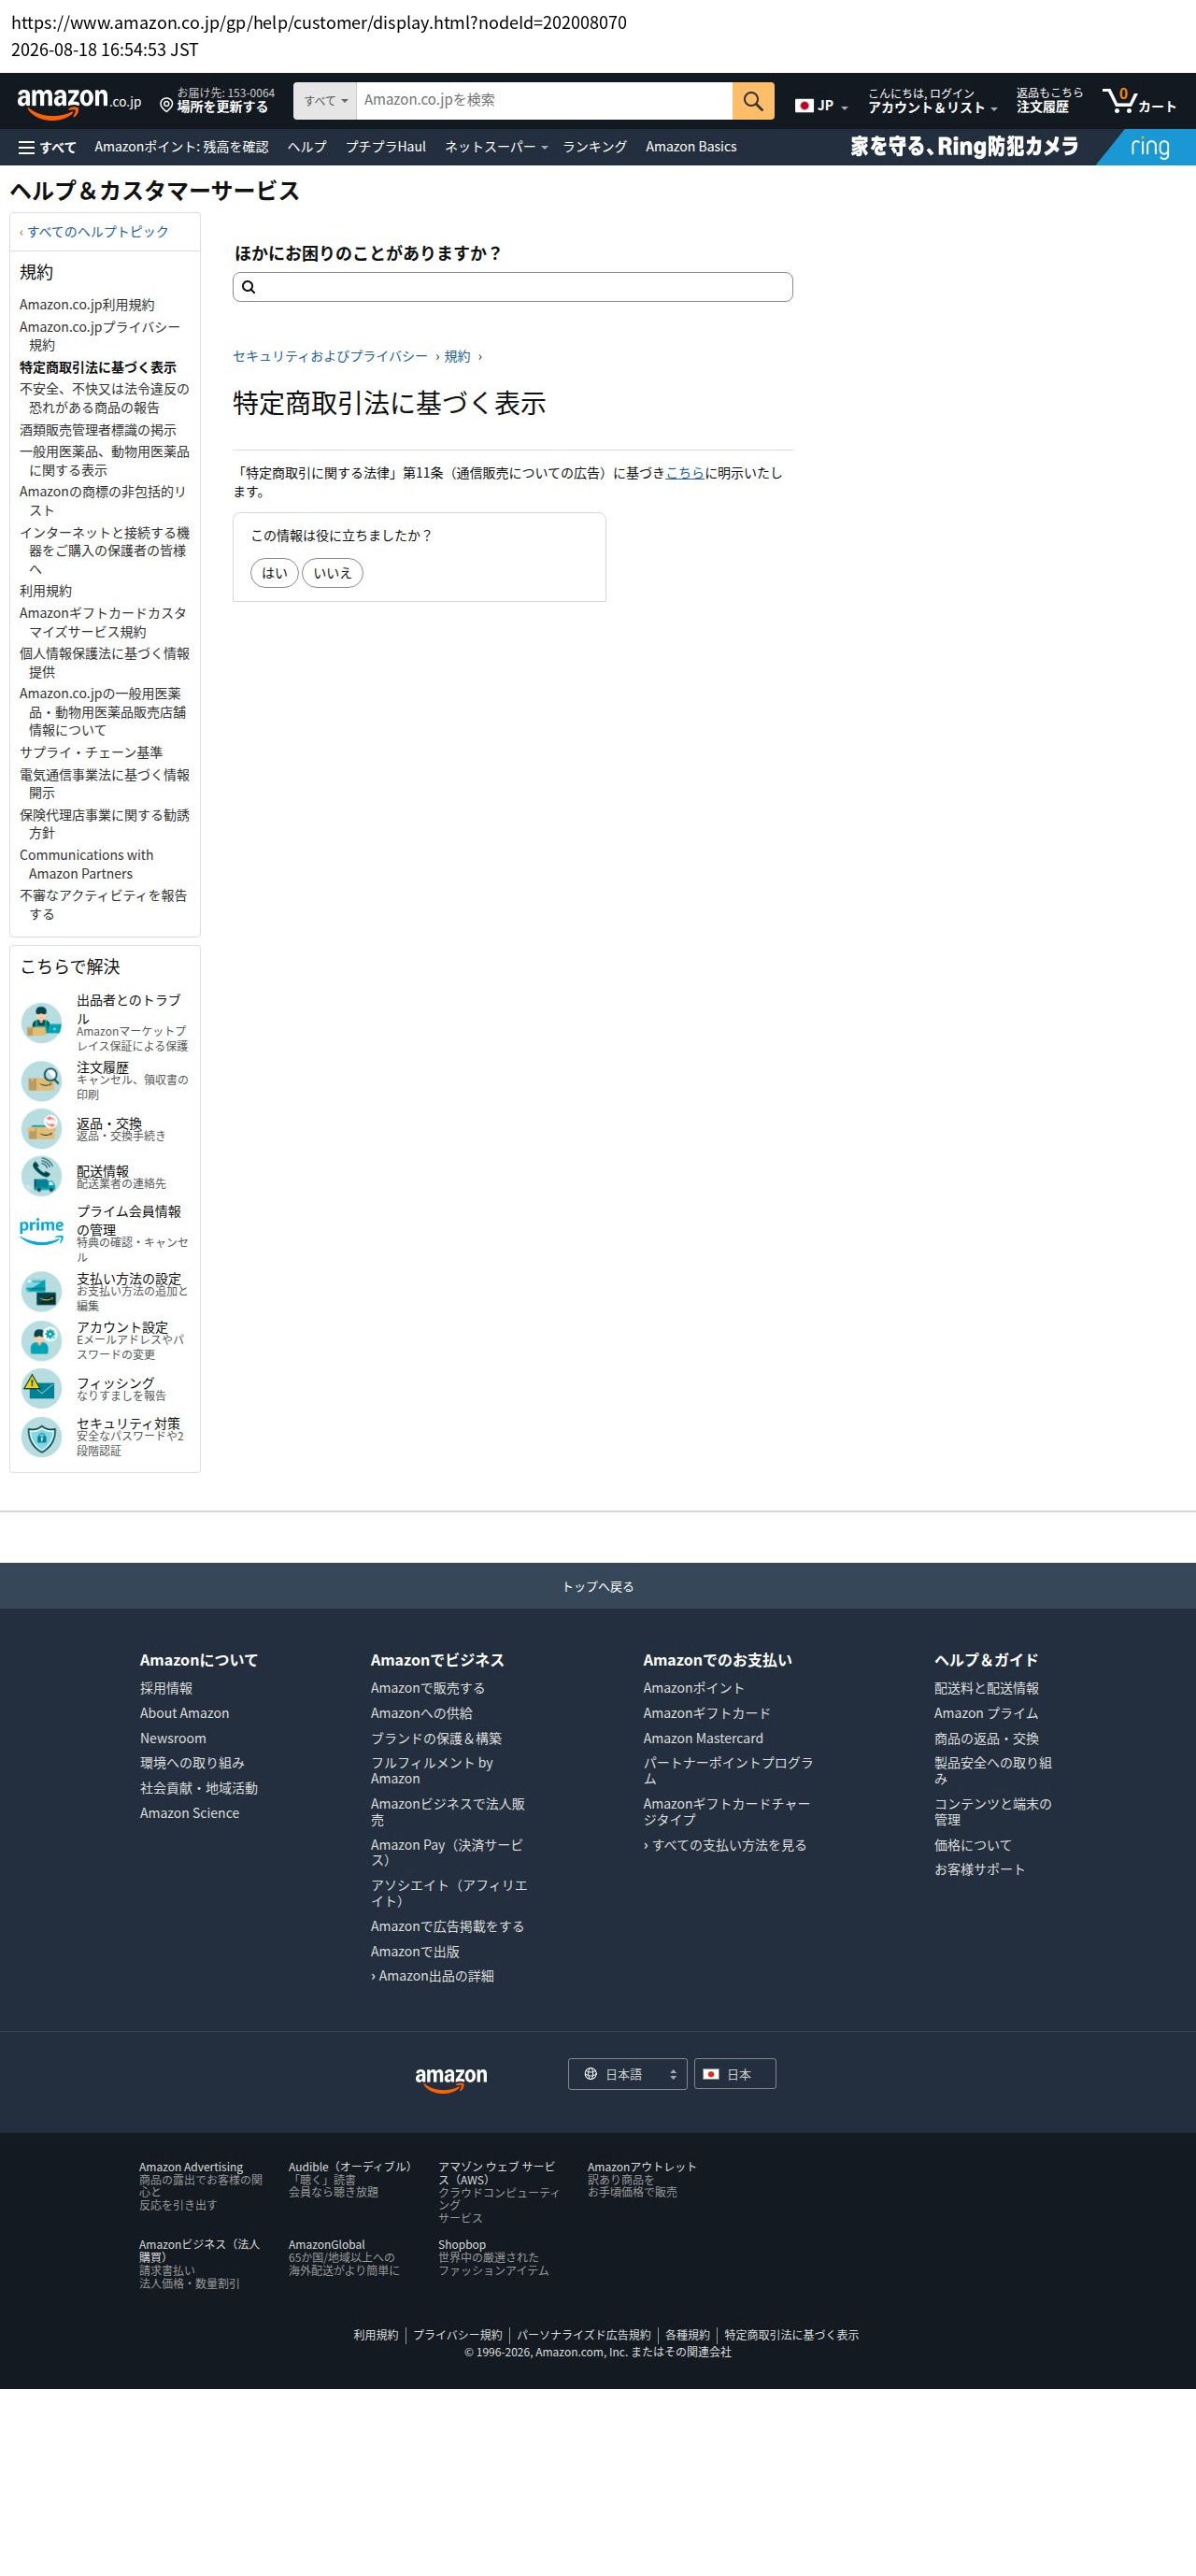Screen dimensions: 1196x2576
Task: Click Audible（オーディブル） footer link
Action: pyautogui.click(x=350, y=2167)
